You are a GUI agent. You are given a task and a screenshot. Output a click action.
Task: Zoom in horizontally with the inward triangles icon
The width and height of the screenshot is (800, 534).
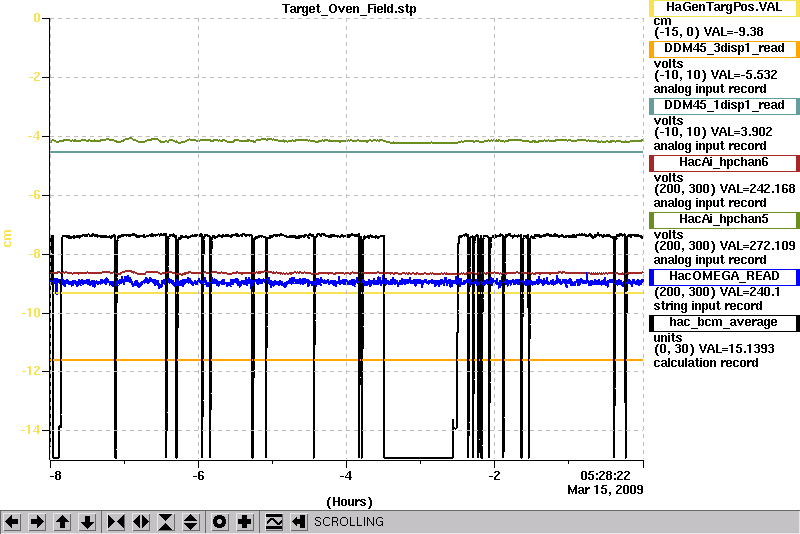(116, 522)
